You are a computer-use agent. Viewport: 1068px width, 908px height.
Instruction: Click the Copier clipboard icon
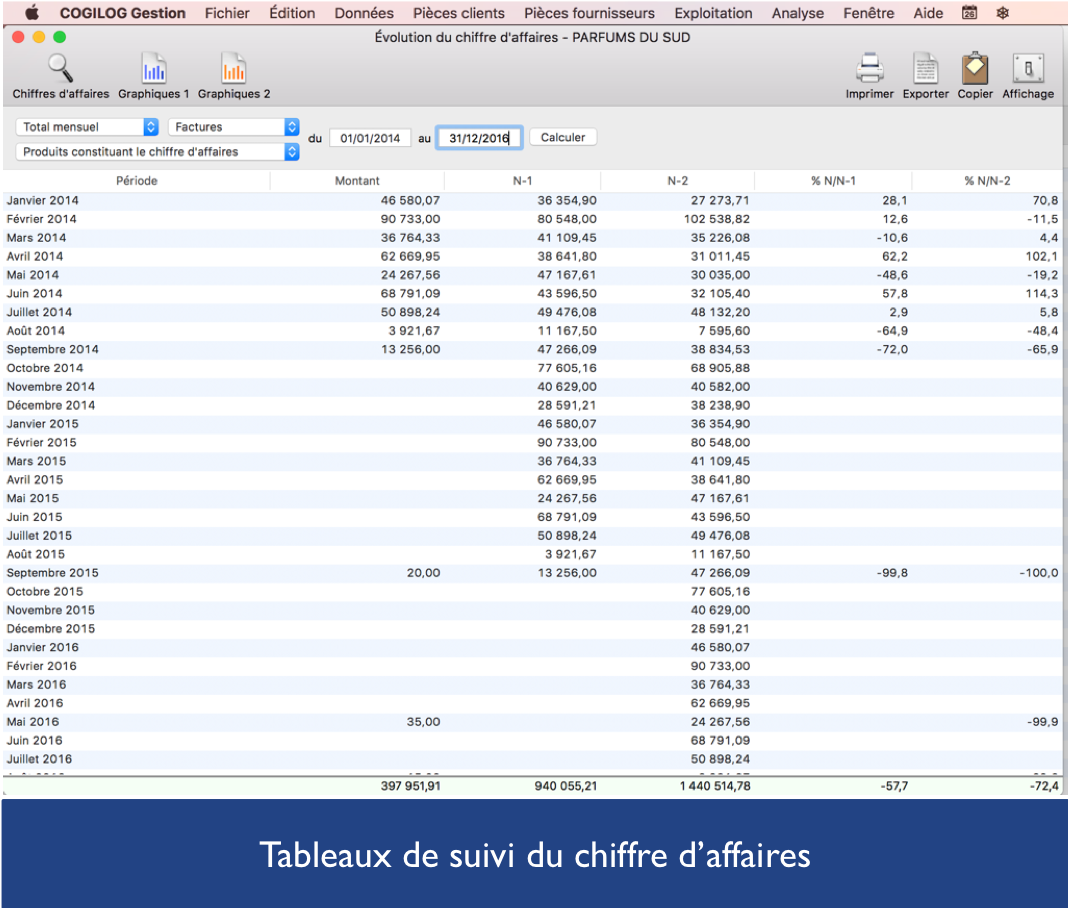975,68
